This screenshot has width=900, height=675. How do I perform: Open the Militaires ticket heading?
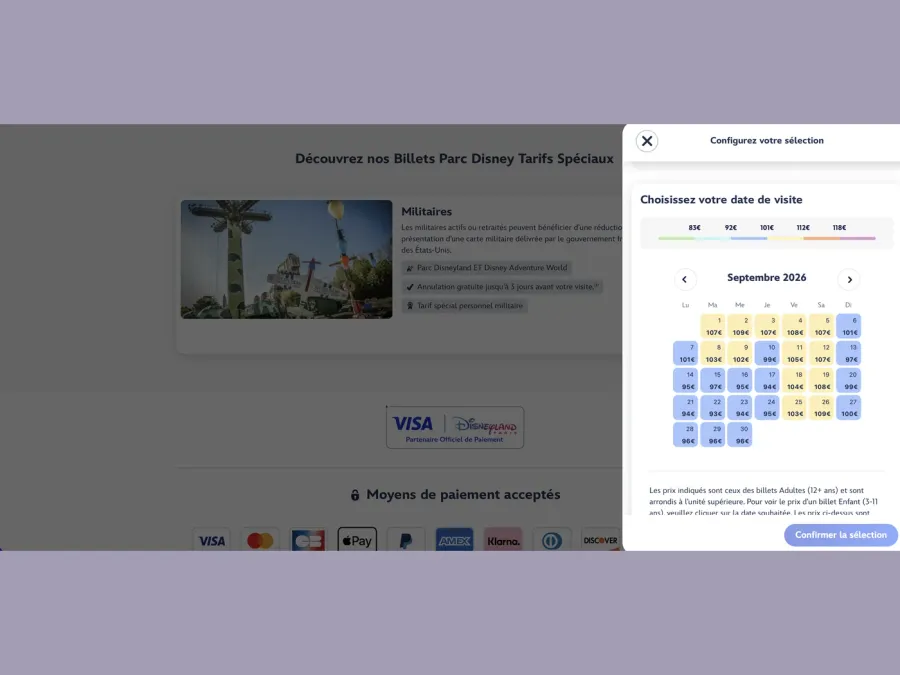click(426, 212)
